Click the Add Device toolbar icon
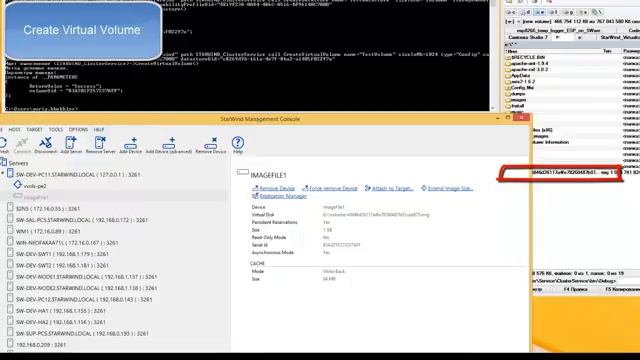 [131, 143]
